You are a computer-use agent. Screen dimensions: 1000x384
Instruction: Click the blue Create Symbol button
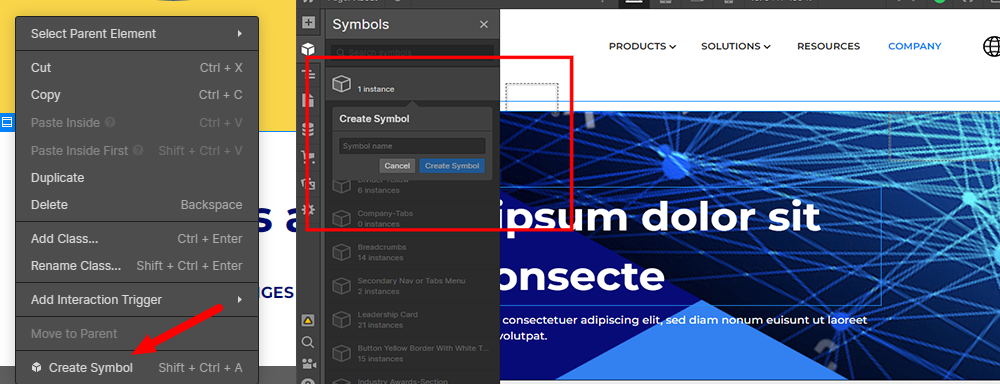[x=452, y=166]
